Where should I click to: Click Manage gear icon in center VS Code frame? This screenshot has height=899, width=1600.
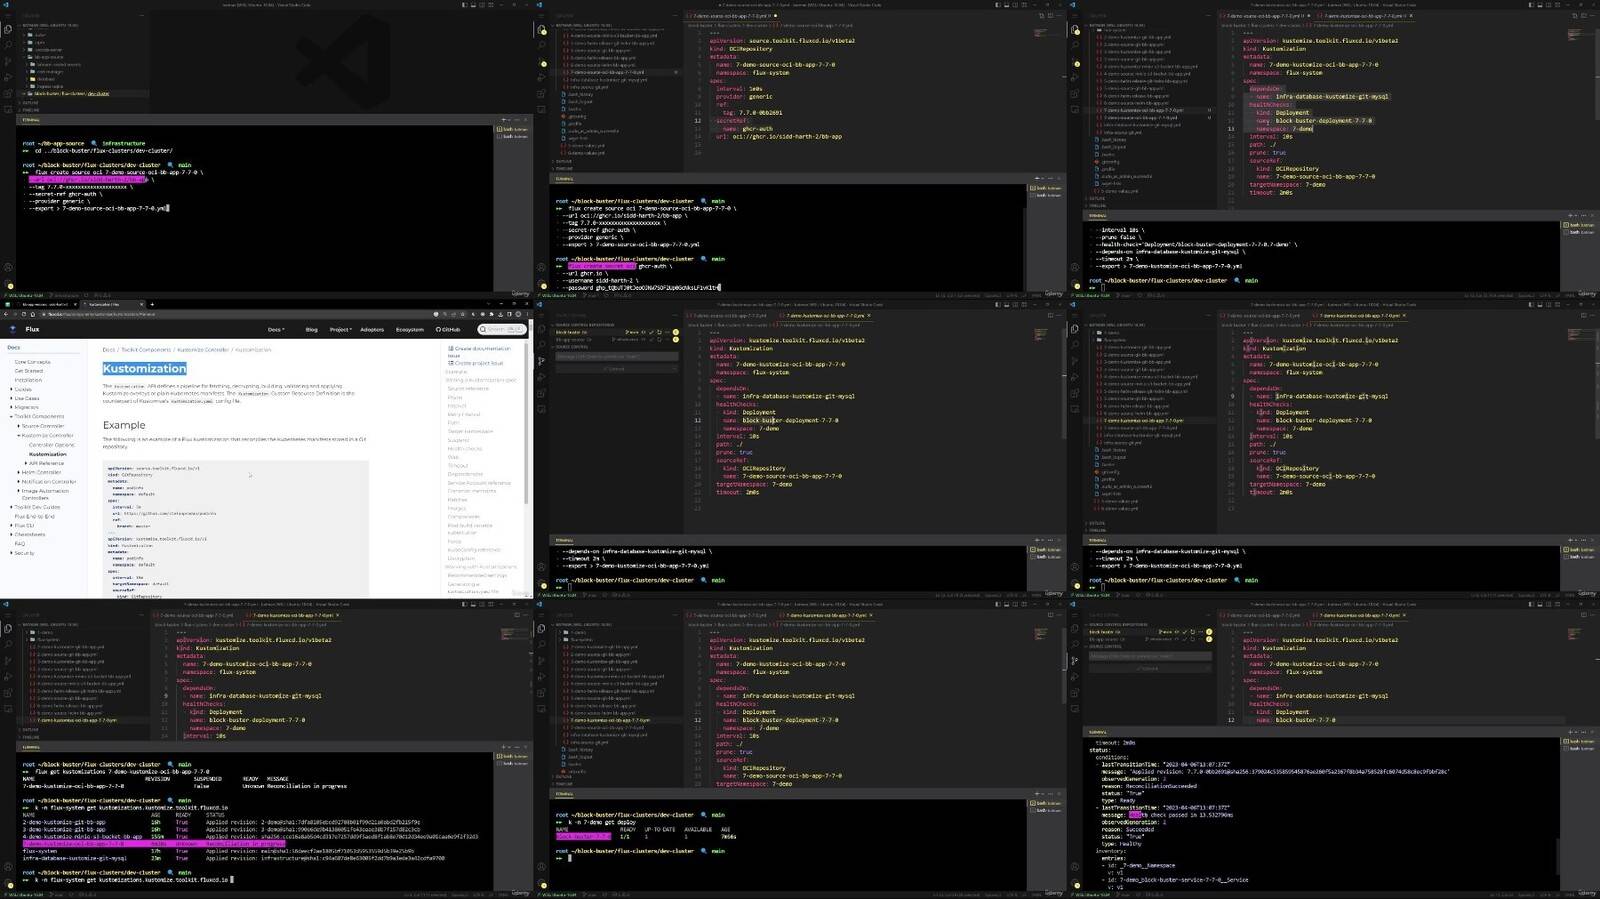click(541, 583)
